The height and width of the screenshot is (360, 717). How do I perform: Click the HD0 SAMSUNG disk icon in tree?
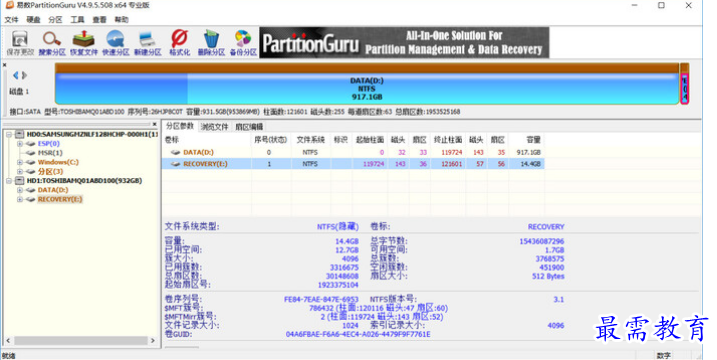coord(20,134)
